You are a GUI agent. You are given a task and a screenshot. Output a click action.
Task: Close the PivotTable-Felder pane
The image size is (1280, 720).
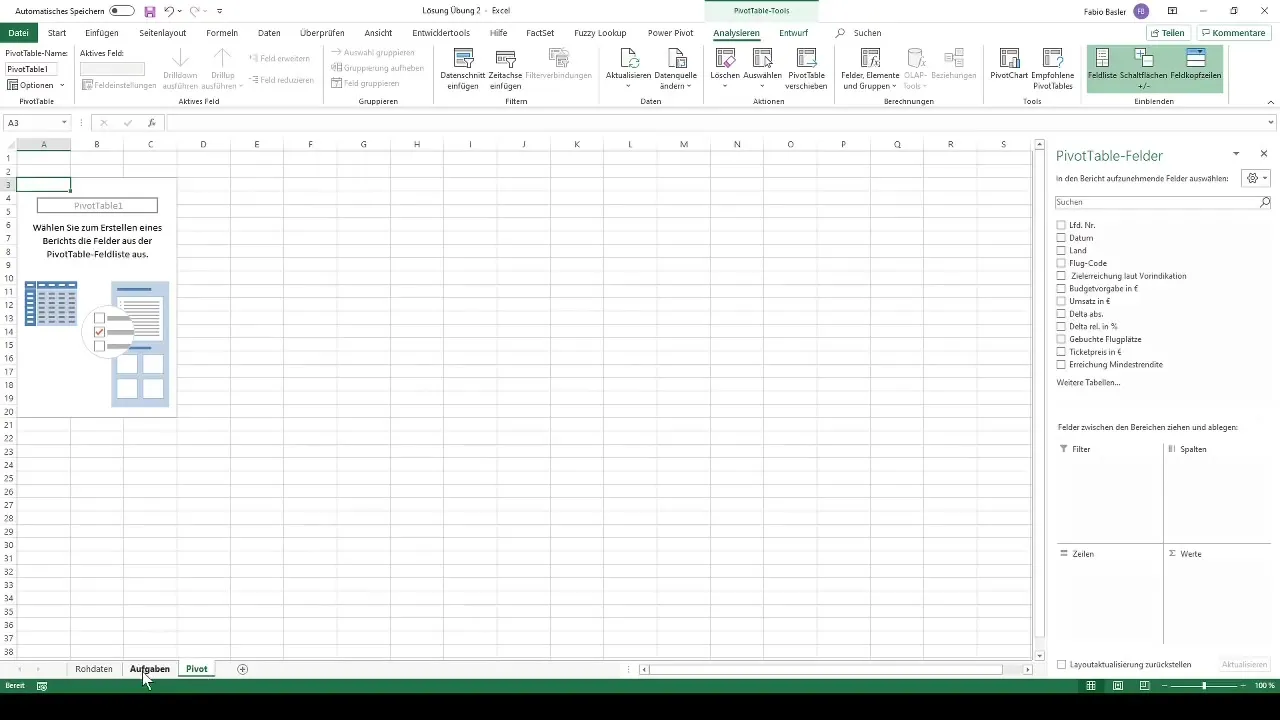click(x=1264, y=154)
